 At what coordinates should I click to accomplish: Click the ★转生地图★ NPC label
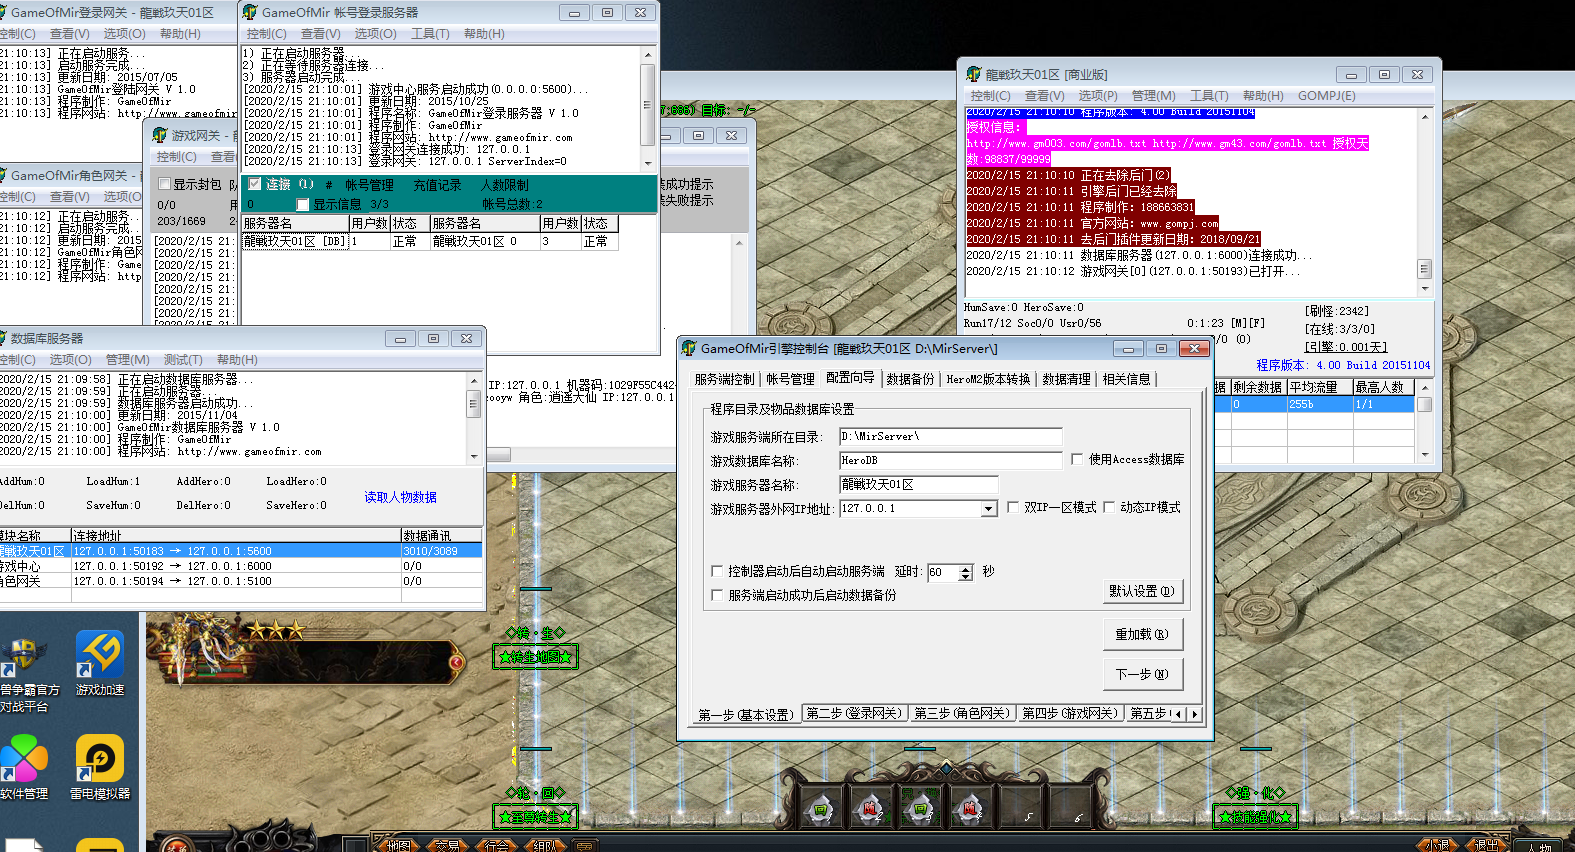click(535, 657)
